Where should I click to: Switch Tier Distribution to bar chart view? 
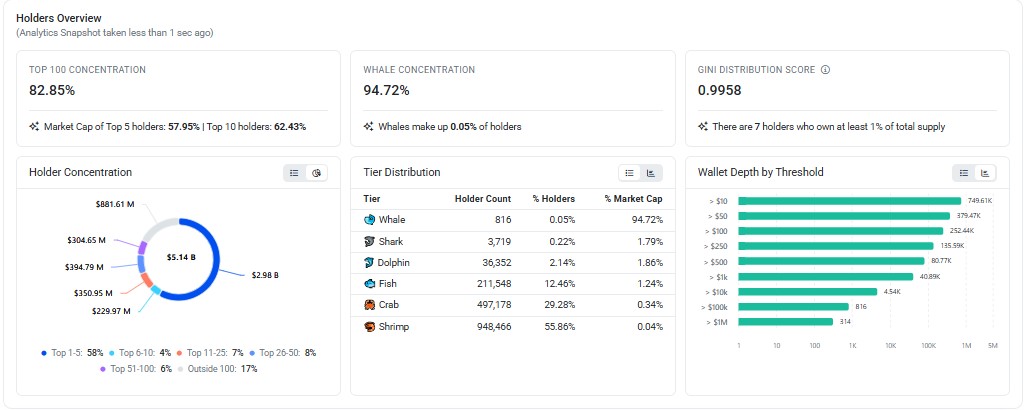coord(651,173)
